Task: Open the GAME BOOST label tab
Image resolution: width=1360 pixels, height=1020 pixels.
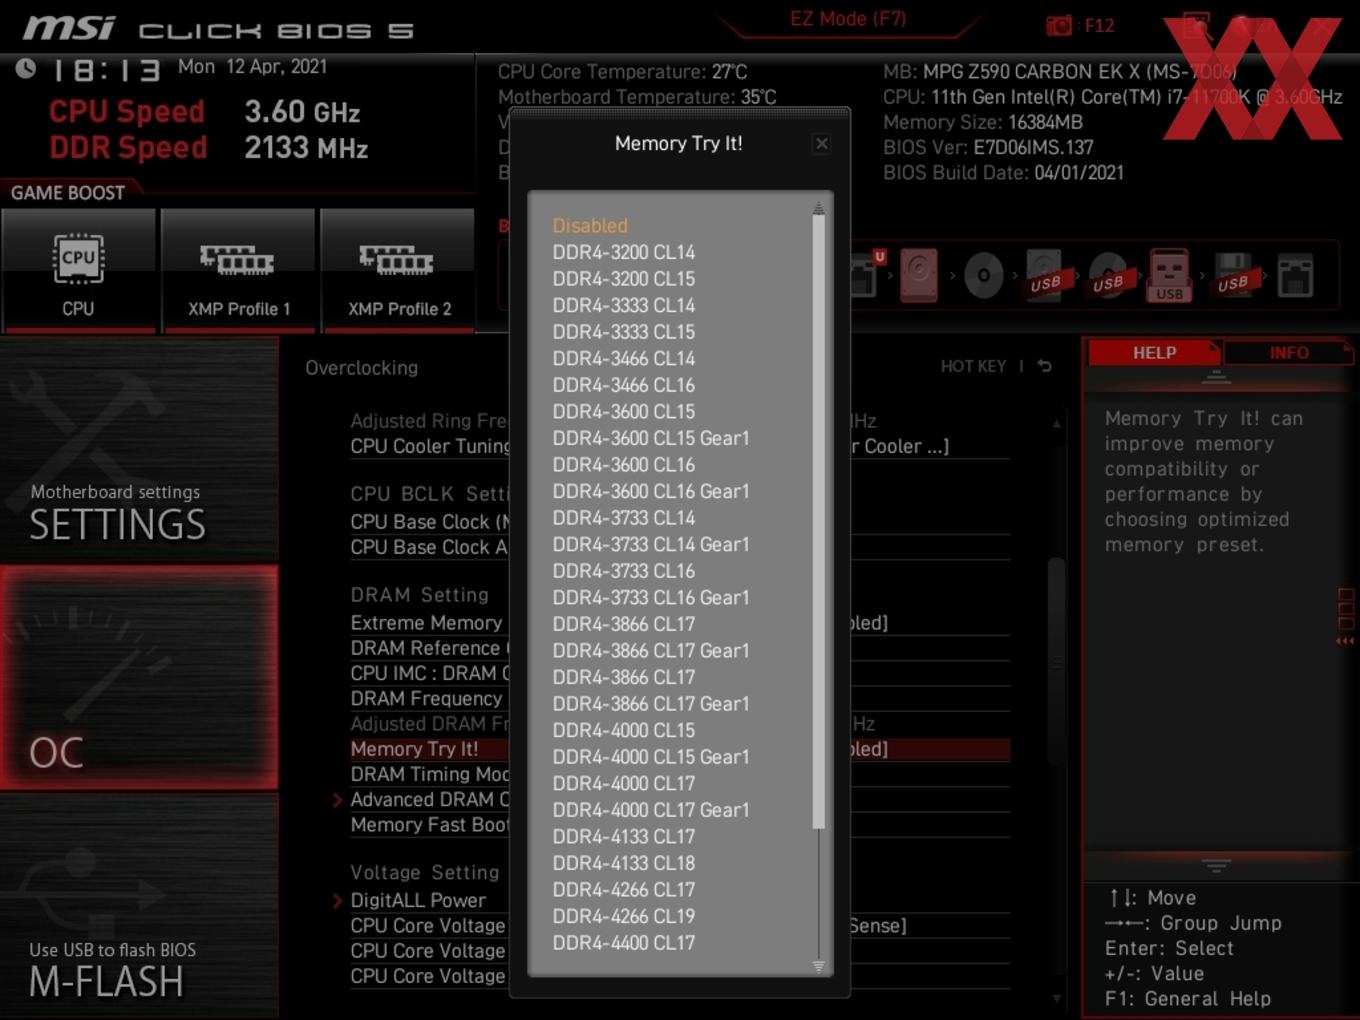Action: click(x=68, y=193)
